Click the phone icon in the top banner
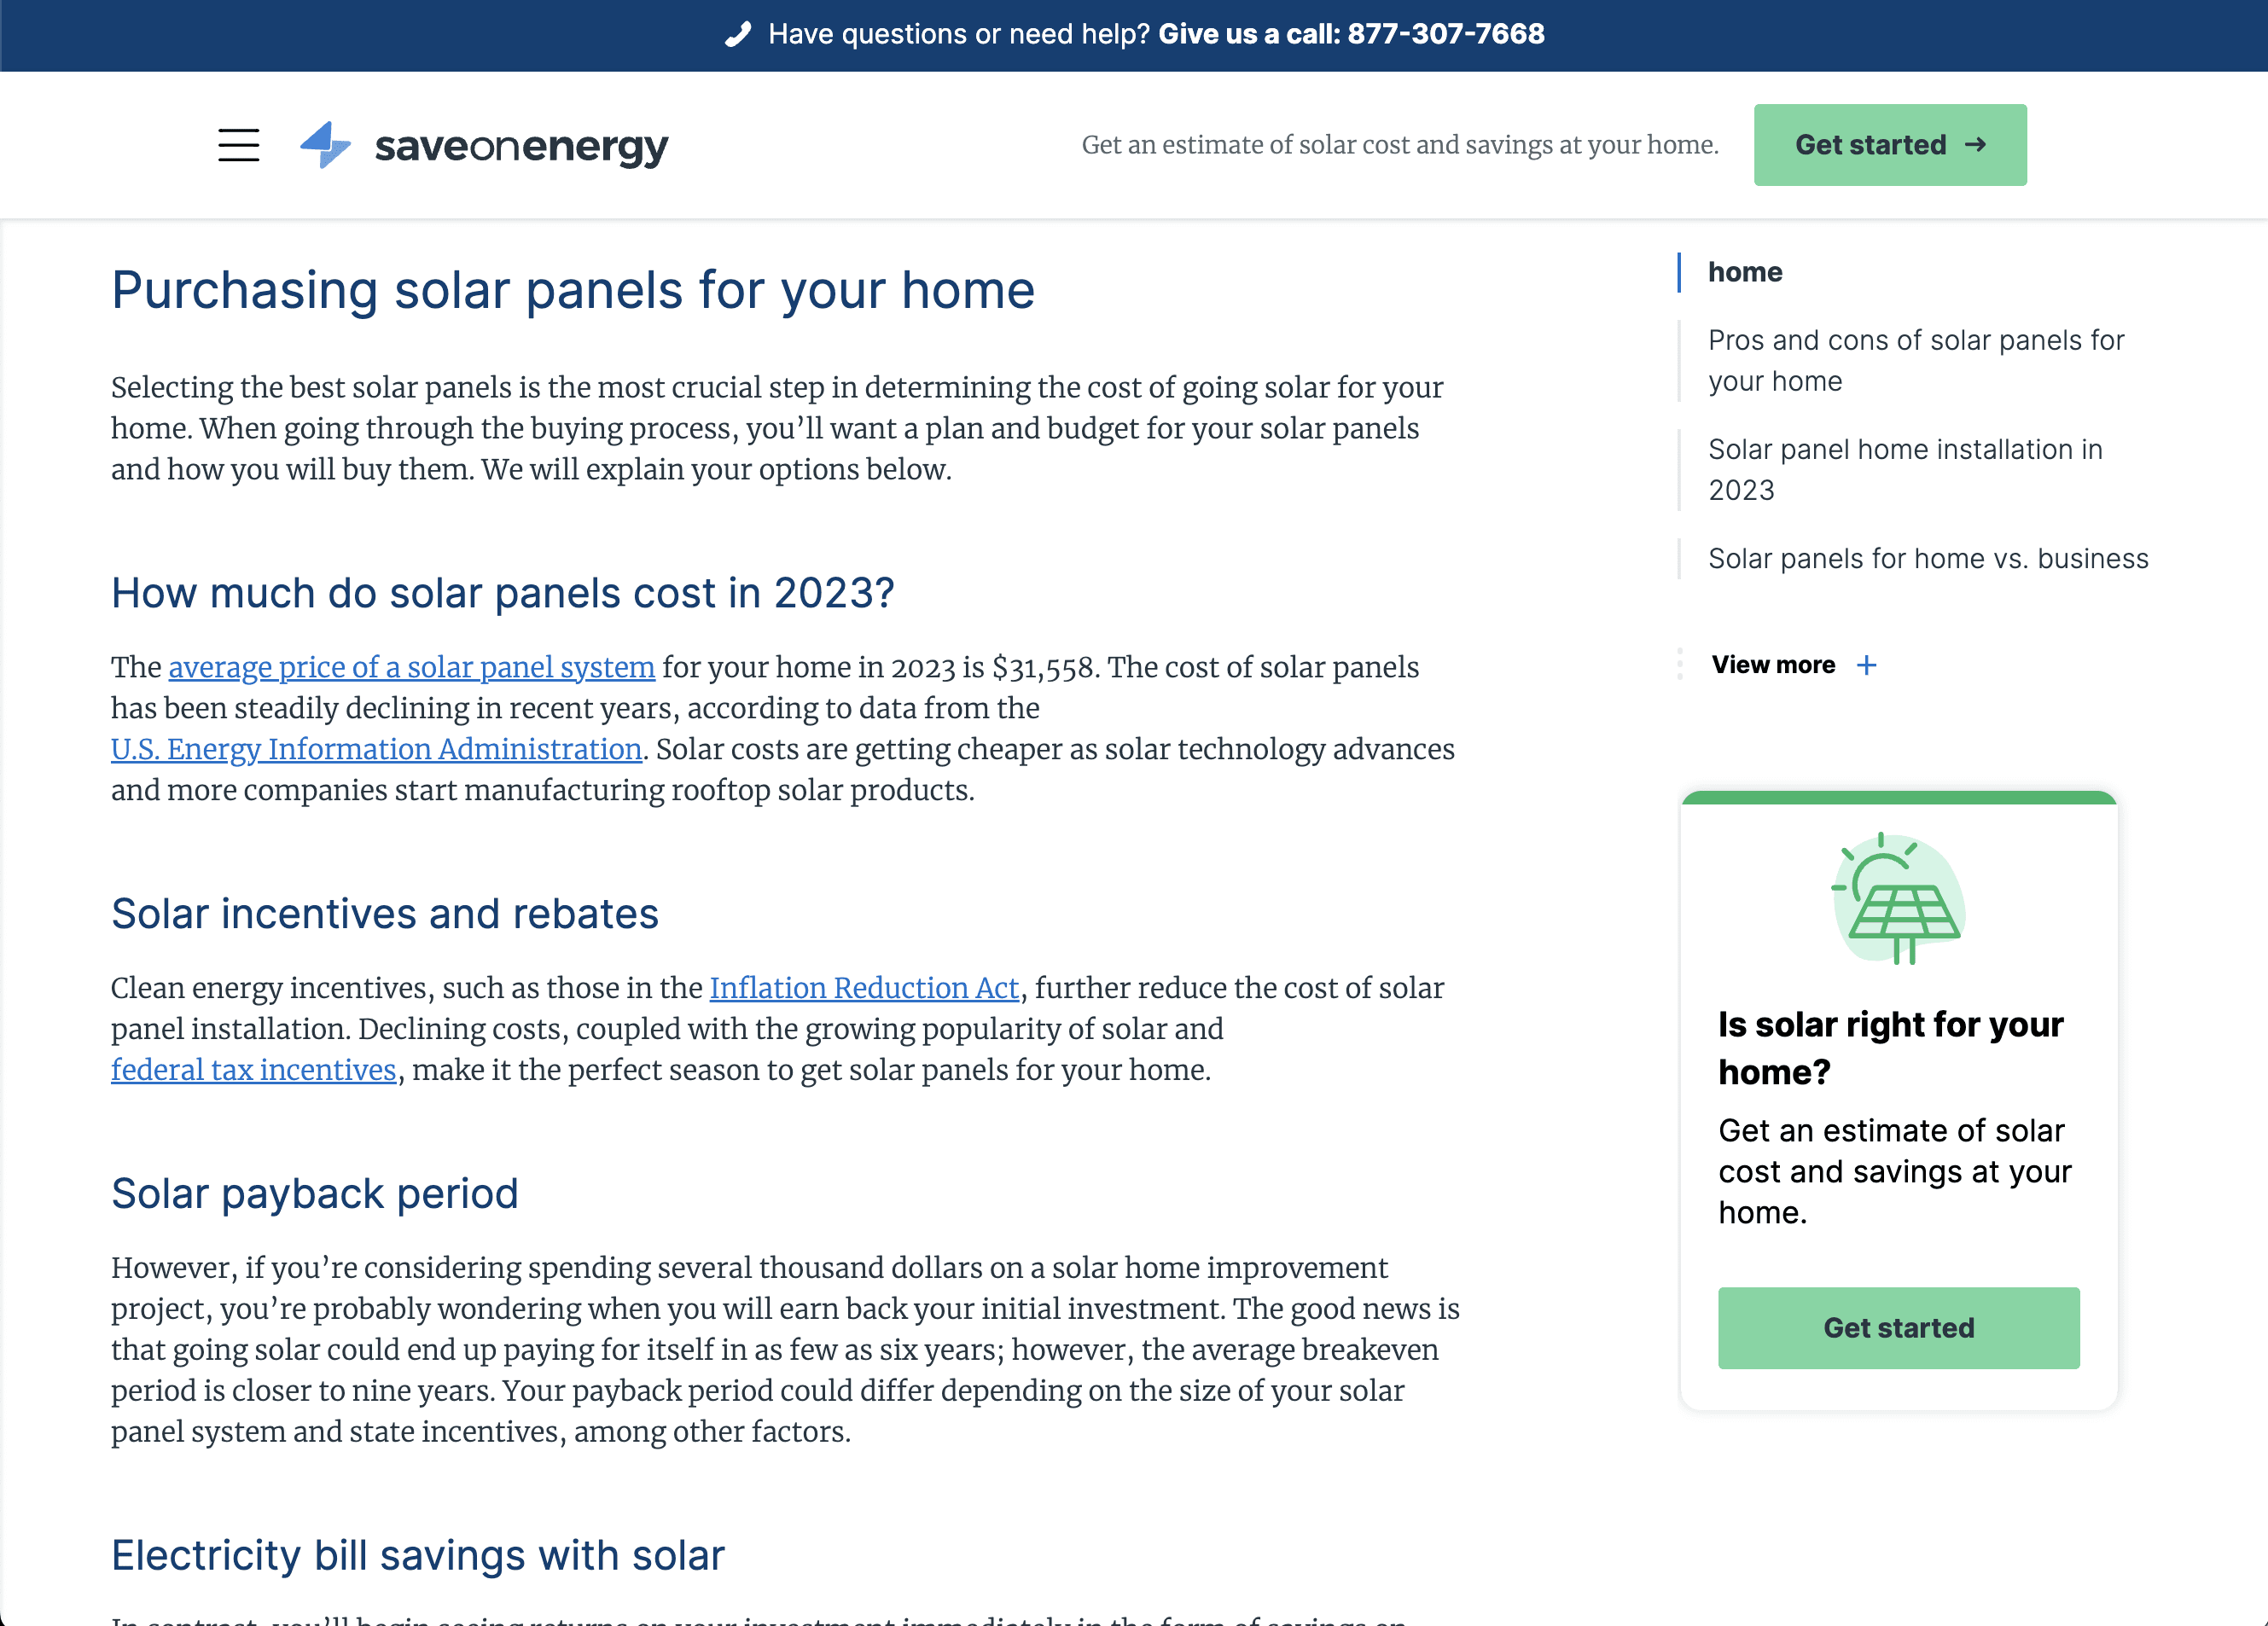 (x=737, y=35)
